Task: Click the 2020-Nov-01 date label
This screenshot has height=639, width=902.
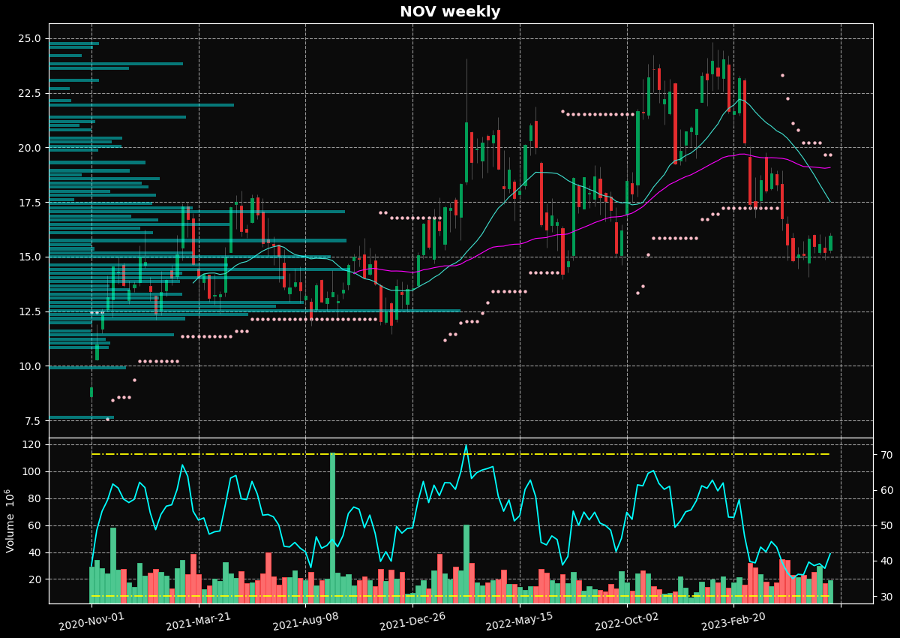Action: point(91,621)
